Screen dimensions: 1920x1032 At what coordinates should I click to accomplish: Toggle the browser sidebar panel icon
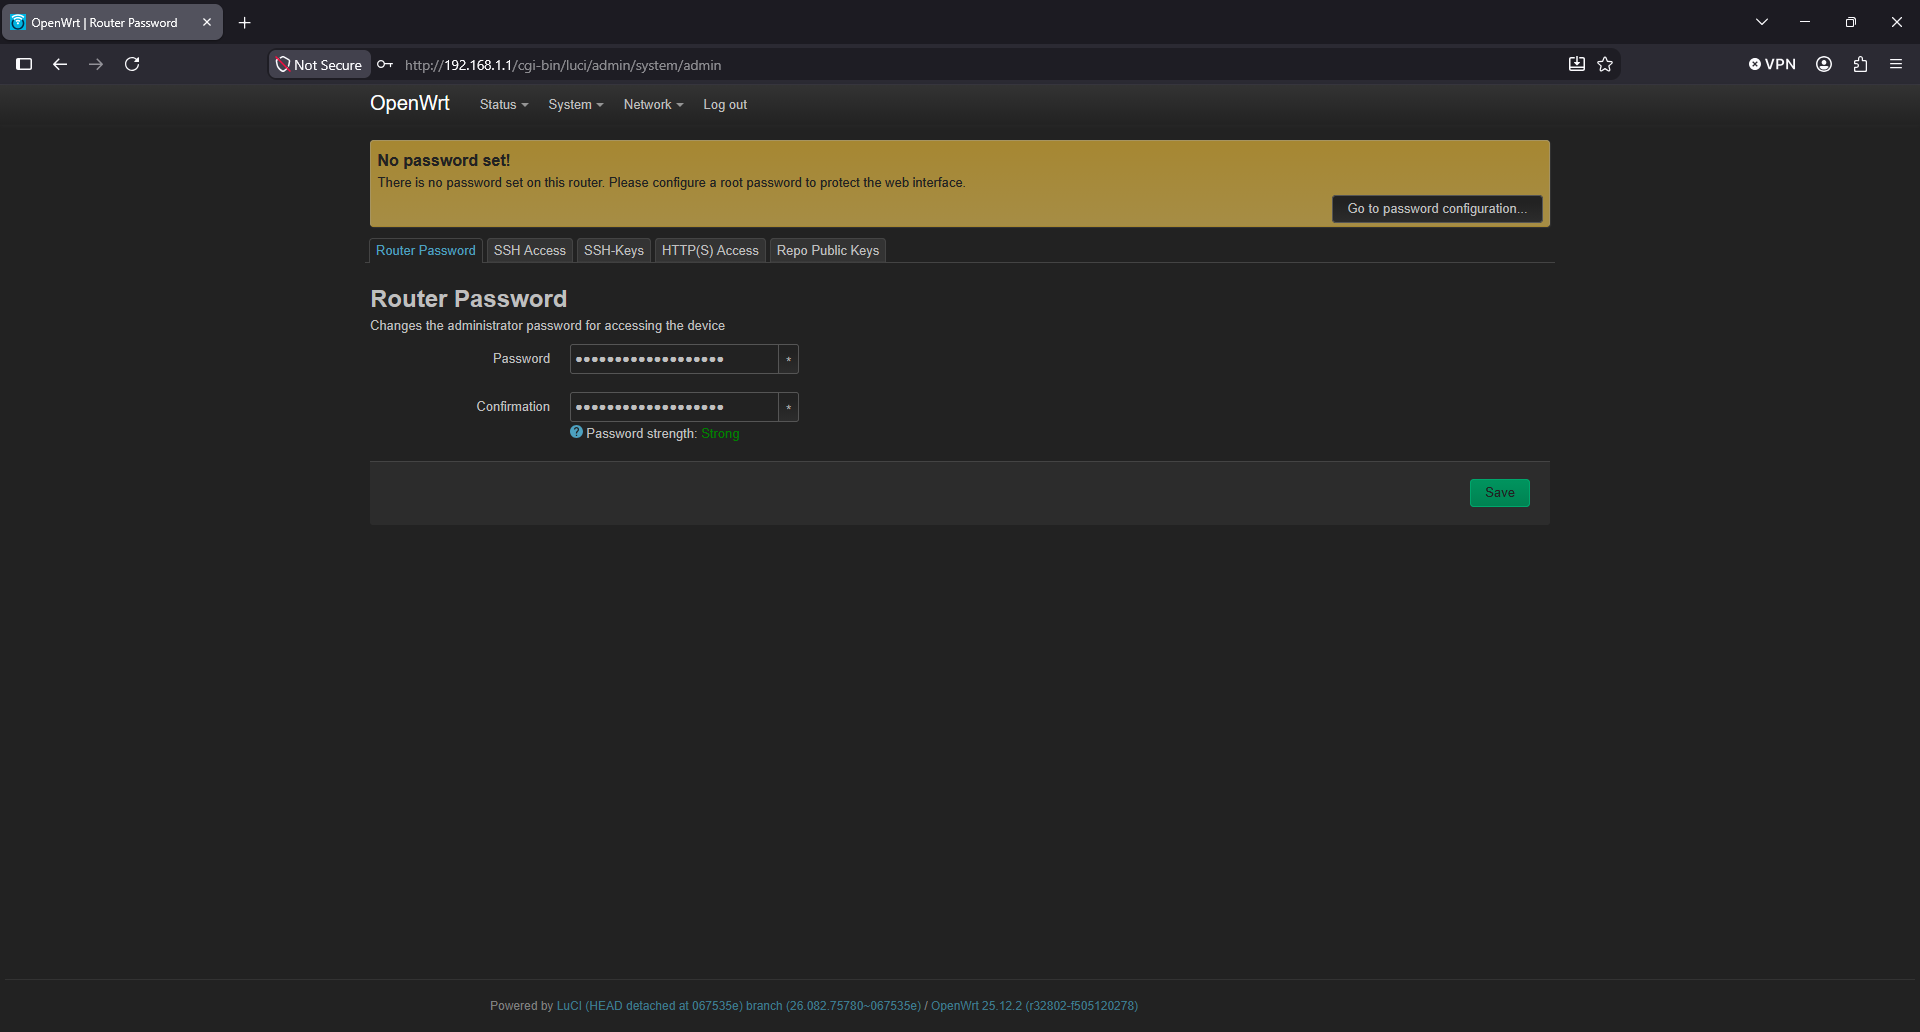25,64
